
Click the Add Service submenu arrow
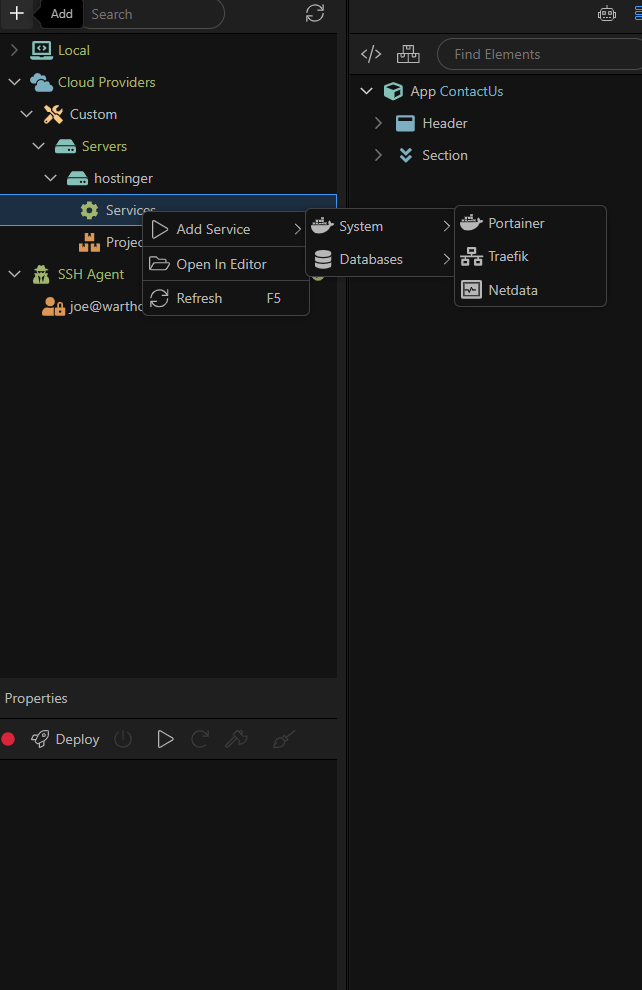click(x=298, y=229)
